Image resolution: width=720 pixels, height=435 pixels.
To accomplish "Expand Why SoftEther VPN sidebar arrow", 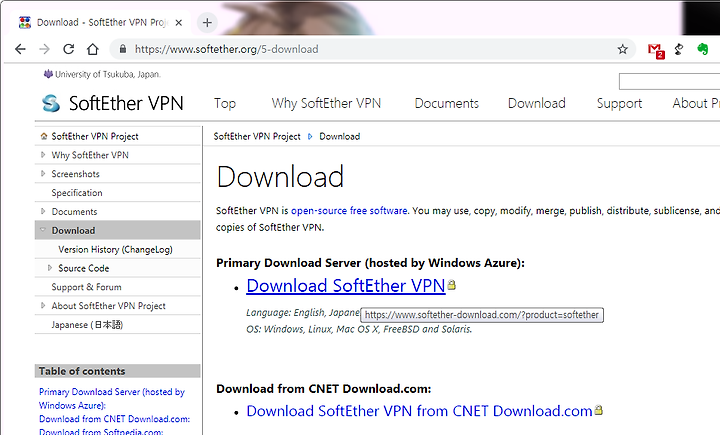I will 43,155.
